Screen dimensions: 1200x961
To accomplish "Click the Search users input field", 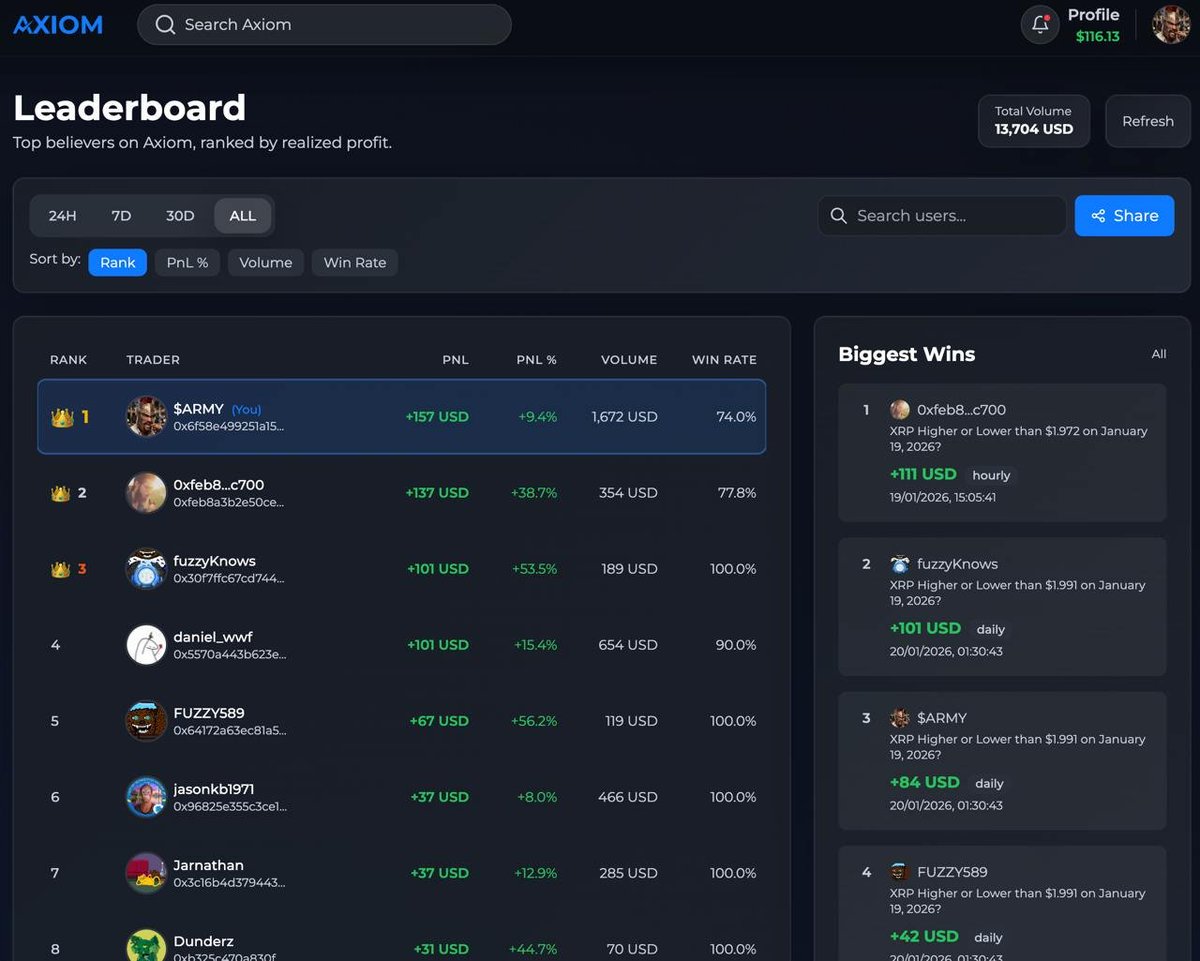I will pyautogui.click(x=940, y=215).
